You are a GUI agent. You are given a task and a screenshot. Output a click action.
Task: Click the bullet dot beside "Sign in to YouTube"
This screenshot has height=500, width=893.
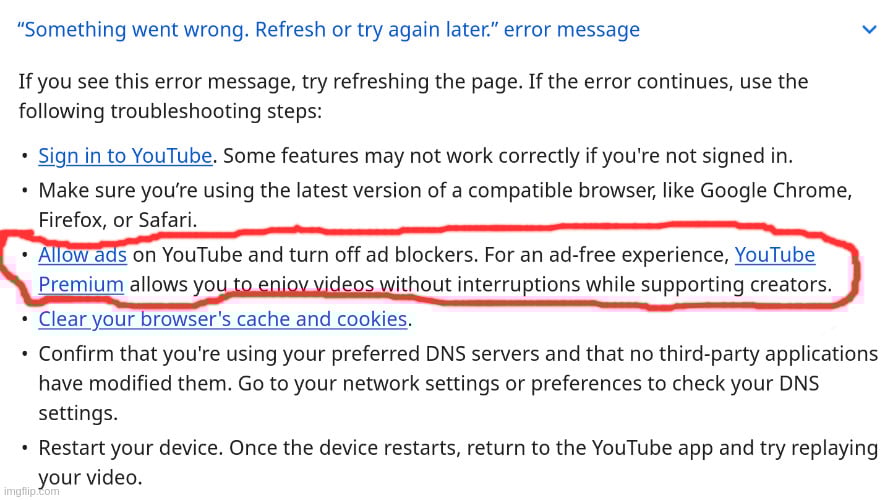[x=24, y=157]
